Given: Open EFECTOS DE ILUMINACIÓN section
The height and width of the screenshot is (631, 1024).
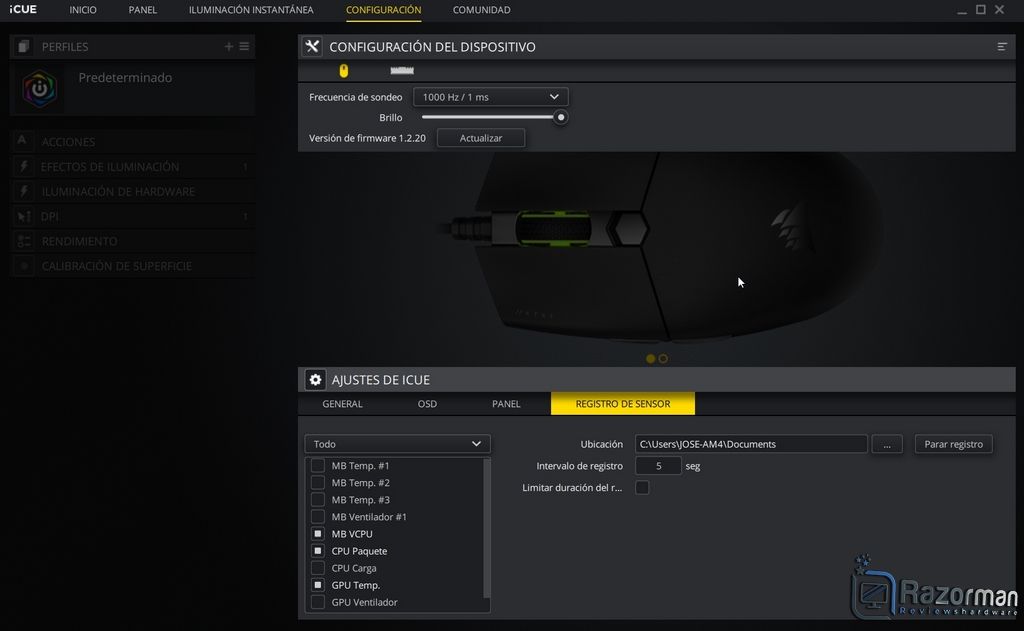Looking at the screenshot, I should 132,166.
